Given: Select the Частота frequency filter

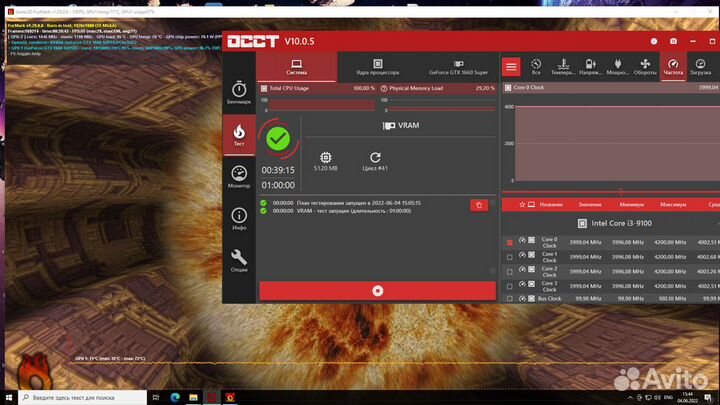Looking at the screenshot, I should [x=673, y=67].
